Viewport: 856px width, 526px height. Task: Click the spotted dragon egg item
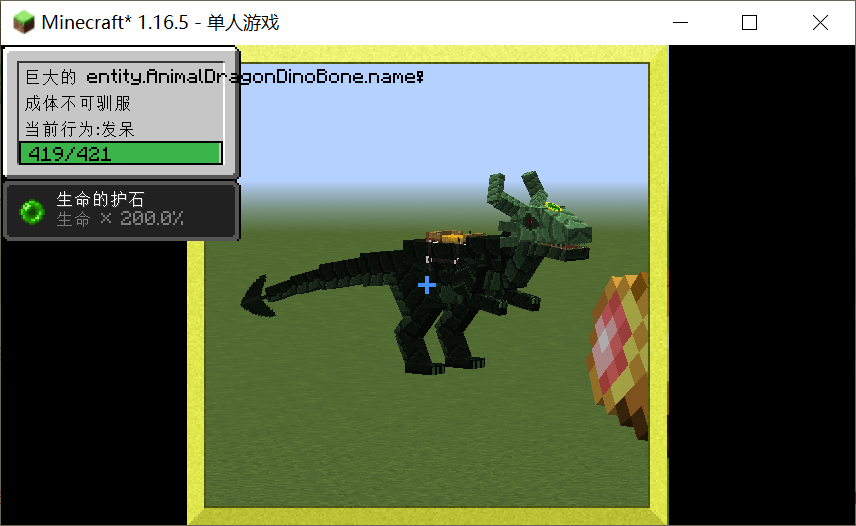(x=617, y=355)
